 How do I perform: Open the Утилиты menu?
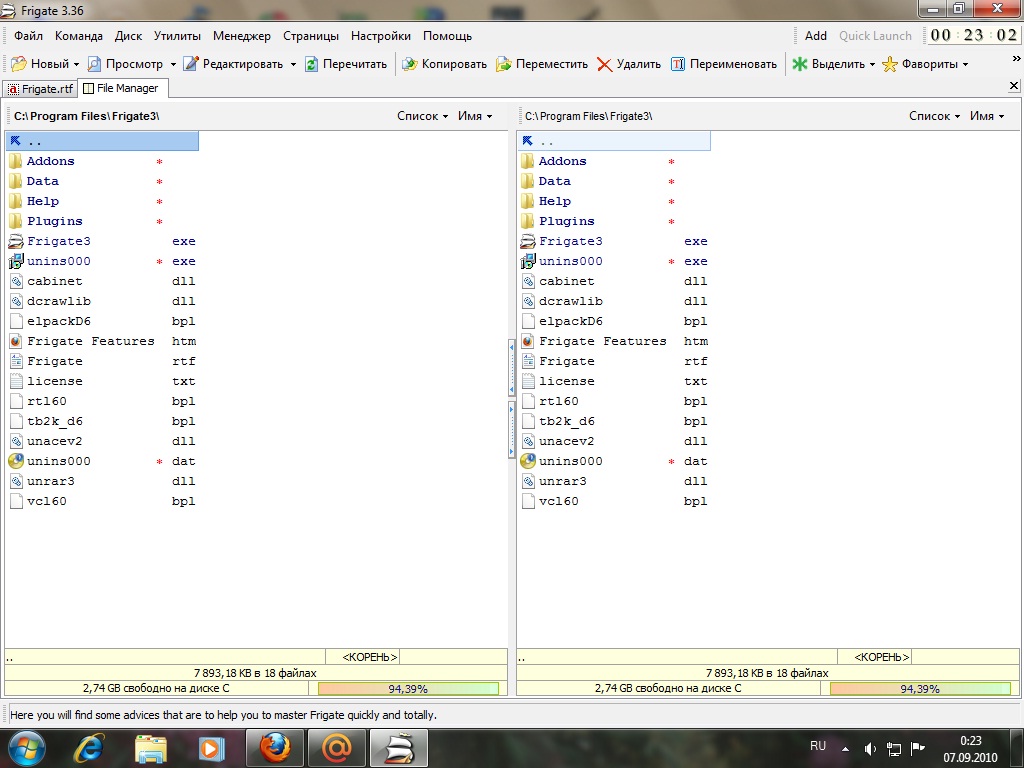coord(177,36)
